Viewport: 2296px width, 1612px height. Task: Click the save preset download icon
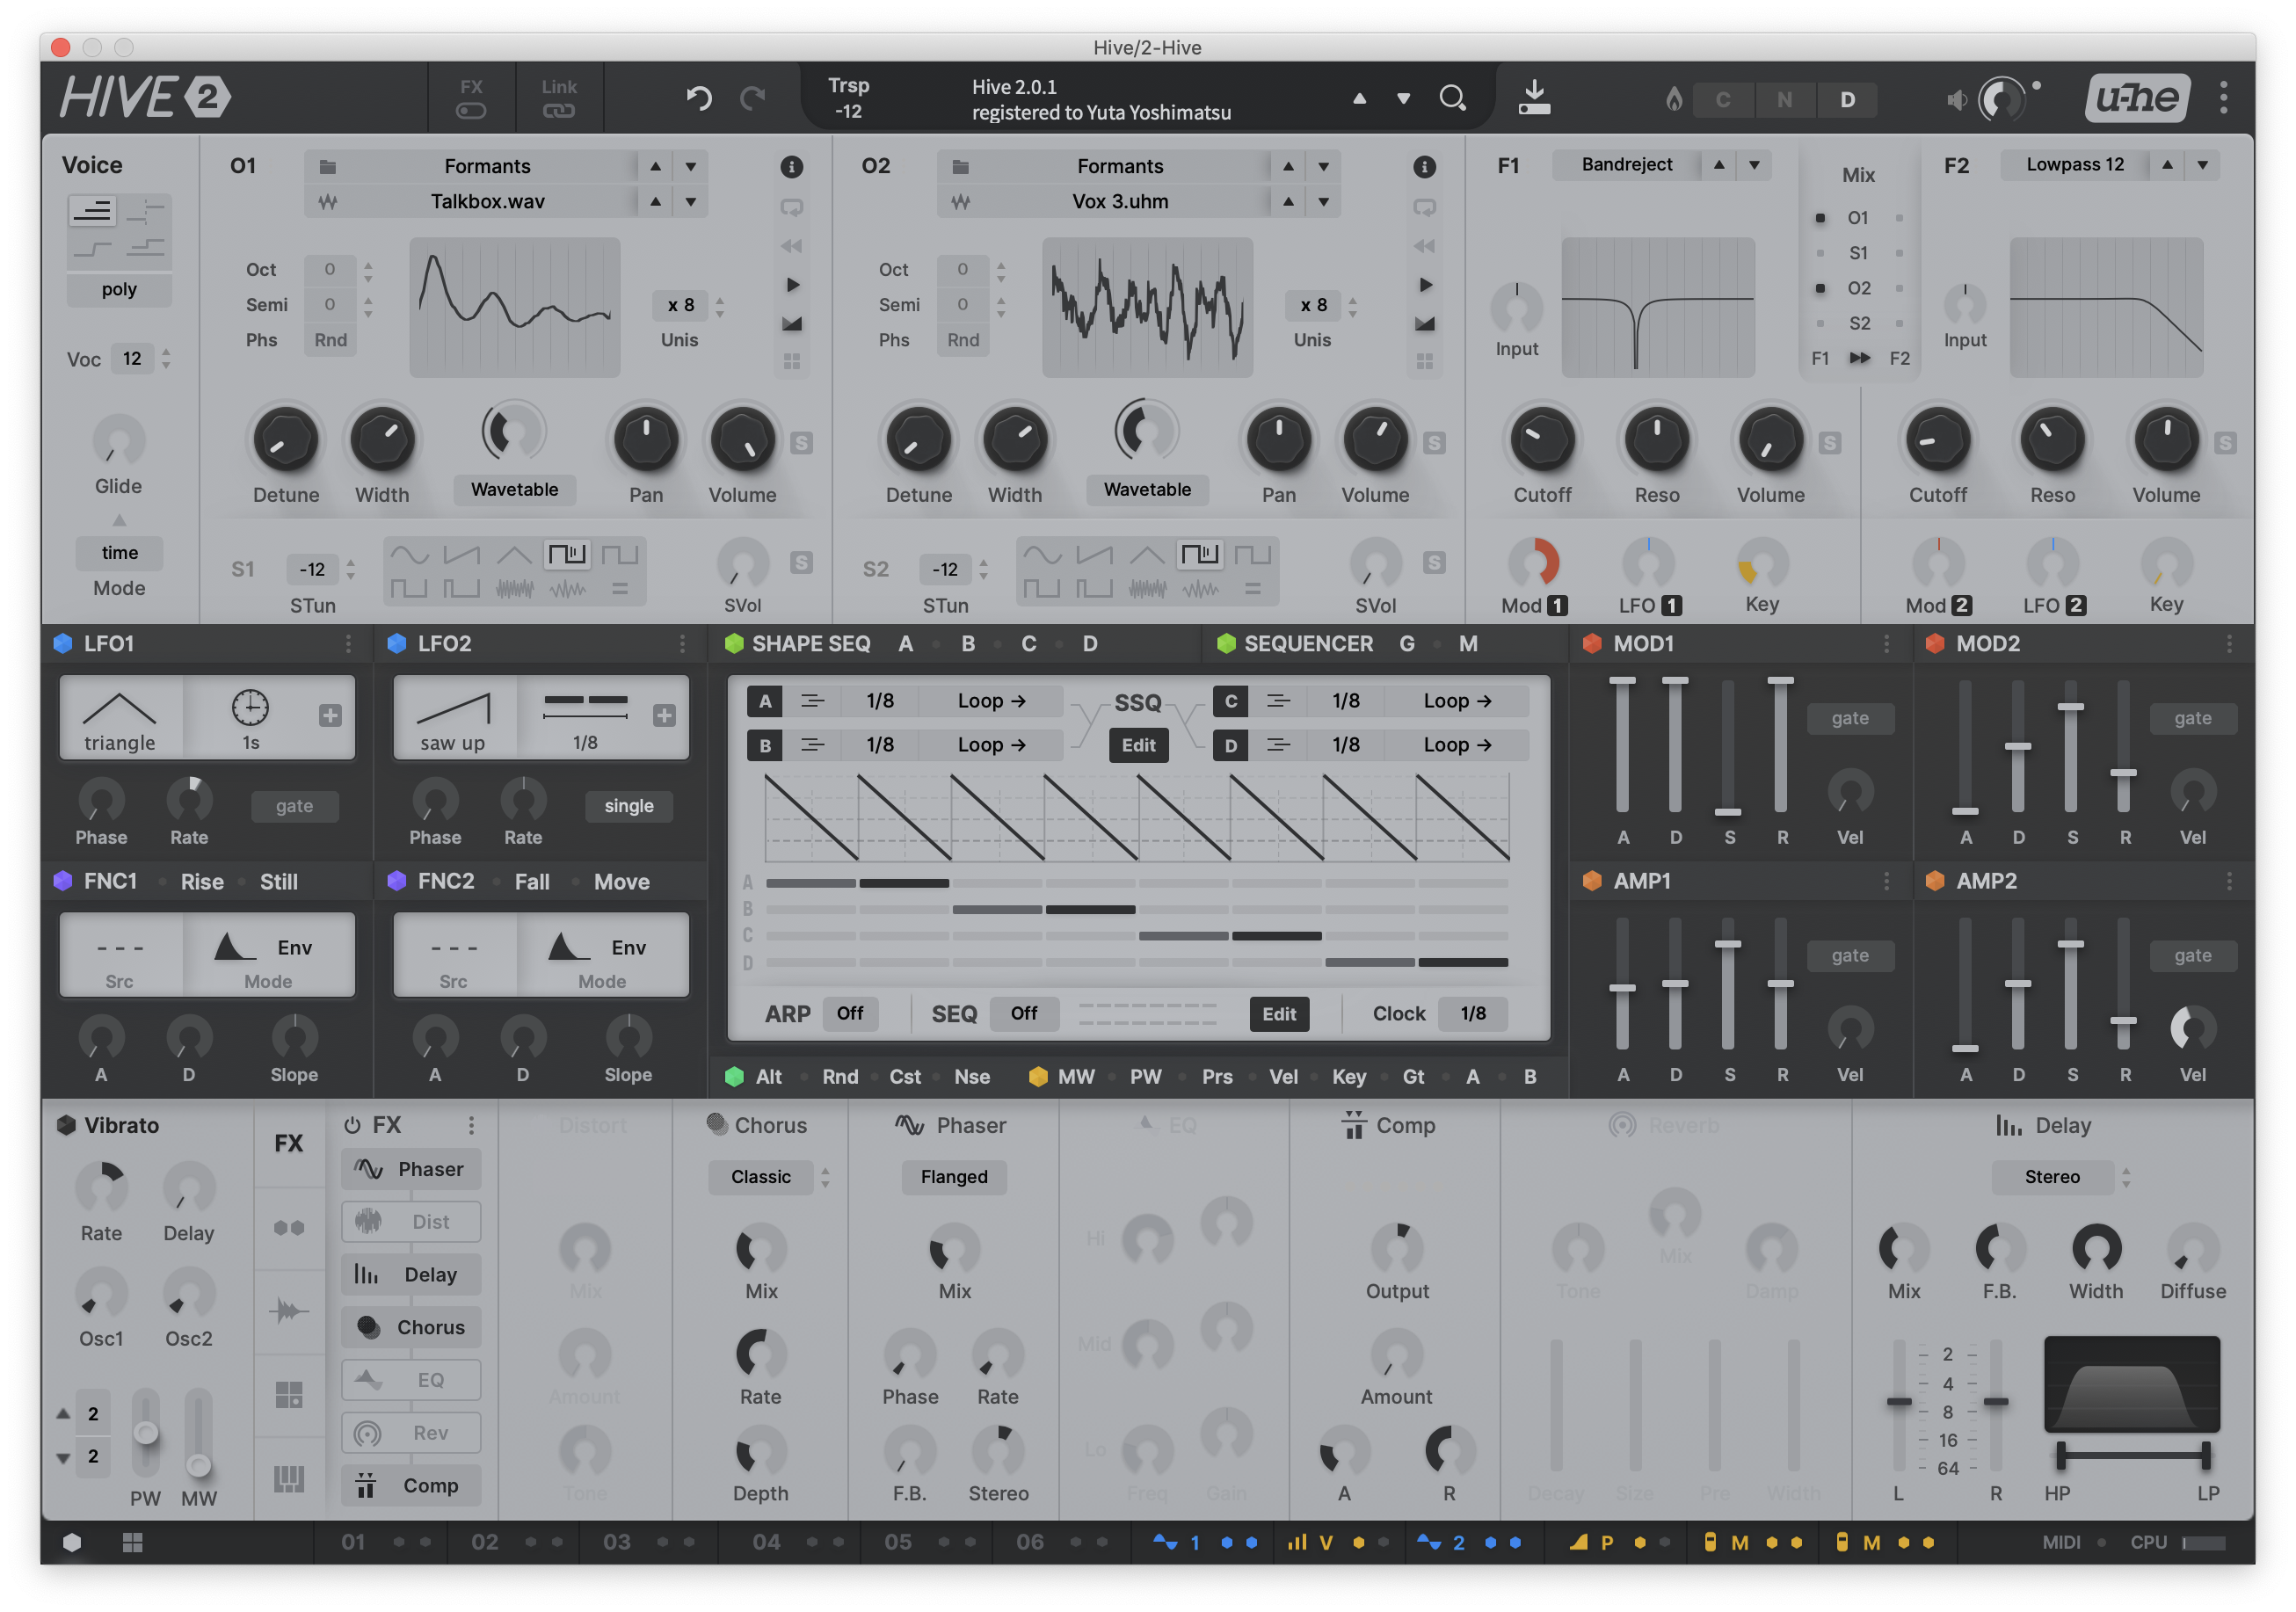(x=1534, y=97)
